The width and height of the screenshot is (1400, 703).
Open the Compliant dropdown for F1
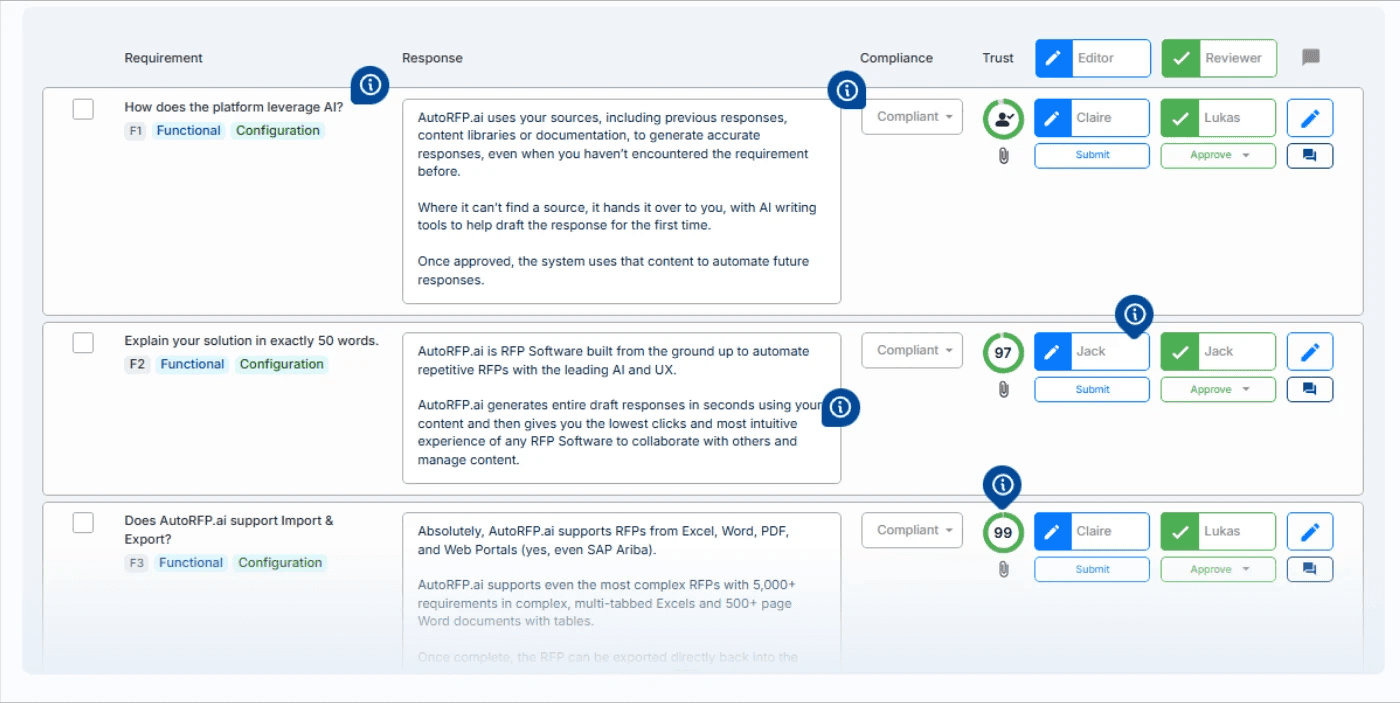(911, 116)
